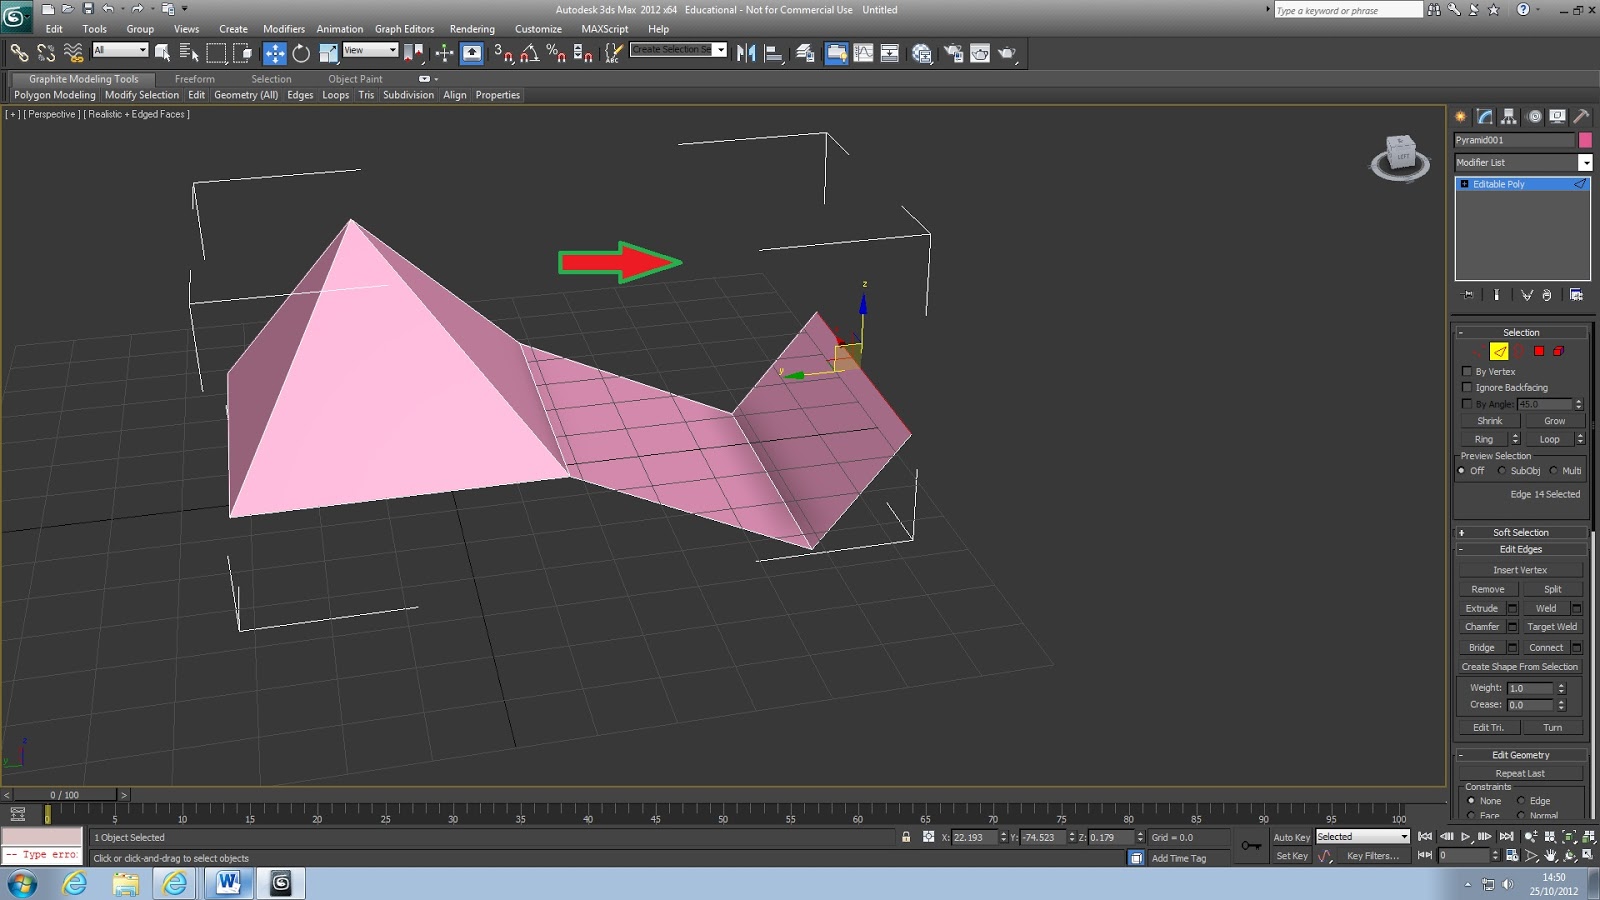This screenshot has height=900, width=1600.
Task: Expand the Soft Selection rollout
Action: coord(1520,532)
